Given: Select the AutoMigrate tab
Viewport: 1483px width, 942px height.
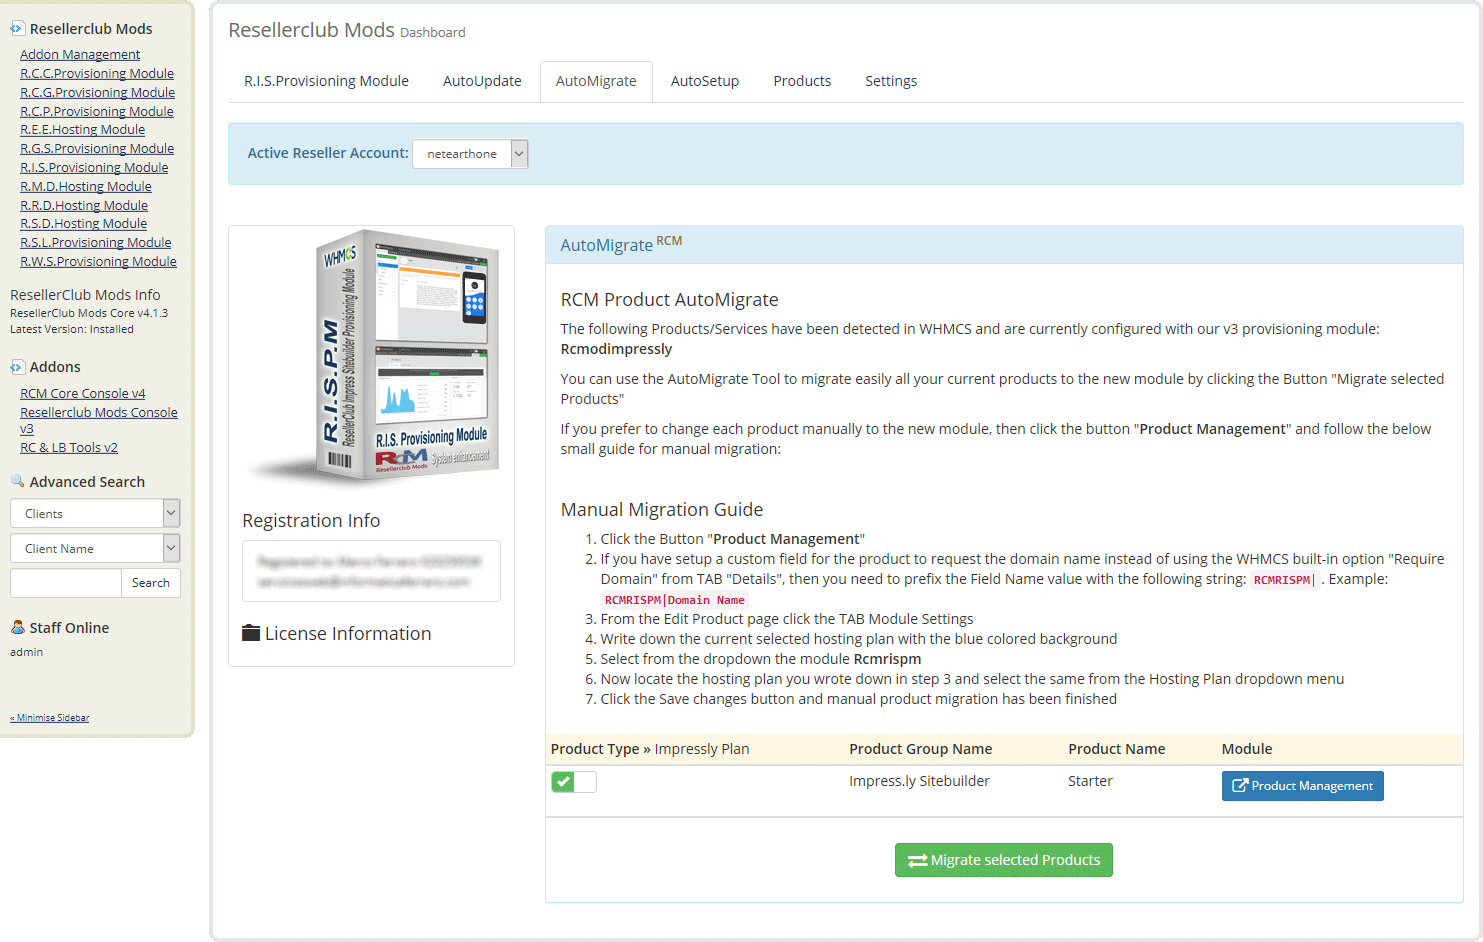Looking at the screenshot, I should click(596, 81).
